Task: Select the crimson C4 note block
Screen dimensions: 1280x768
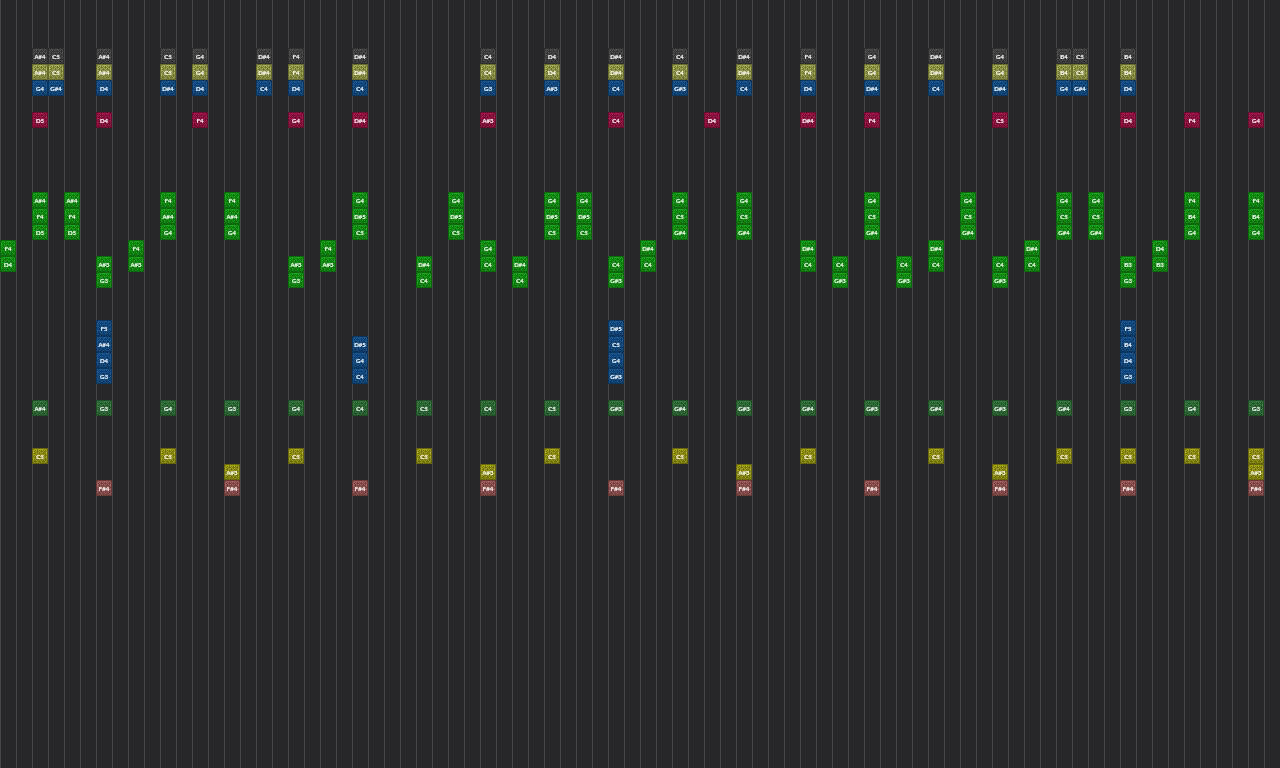Action: [x=616, y=121]
